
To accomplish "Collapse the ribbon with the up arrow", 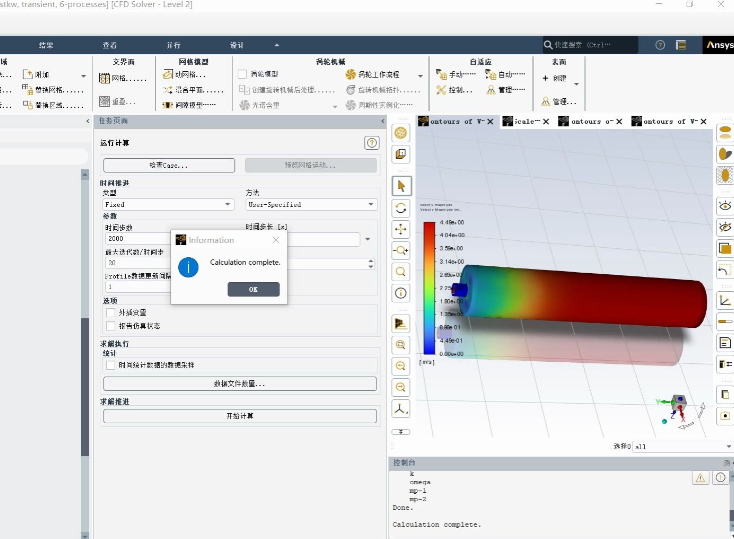I will (x=277, y=45).
